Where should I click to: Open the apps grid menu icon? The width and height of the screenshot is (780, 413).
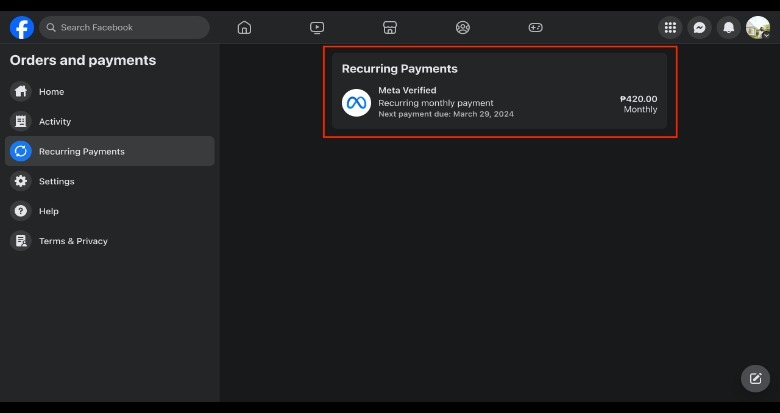[670, 27]
